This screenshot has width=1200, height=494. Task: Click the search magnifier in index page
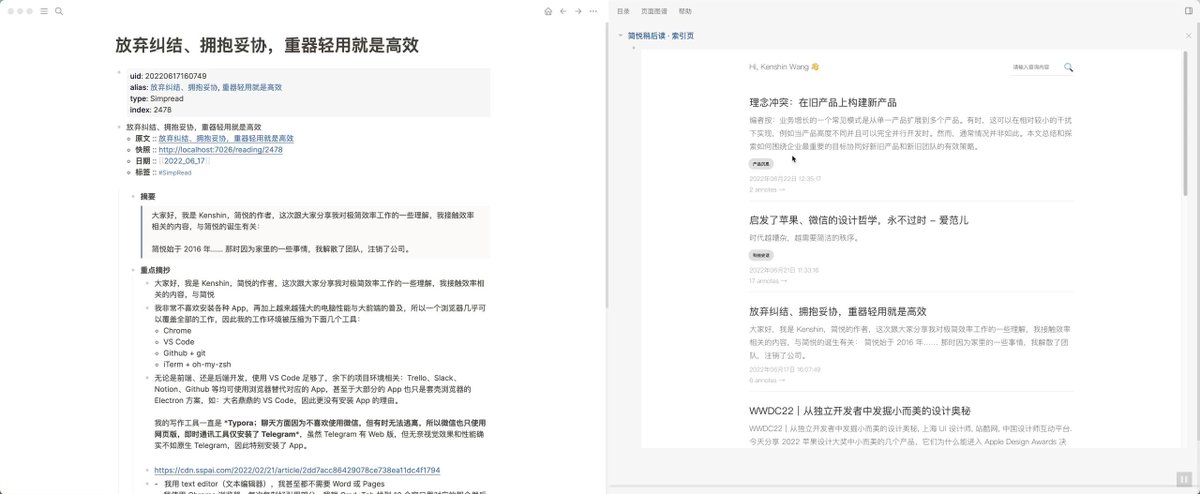(x=1068, y=67)
